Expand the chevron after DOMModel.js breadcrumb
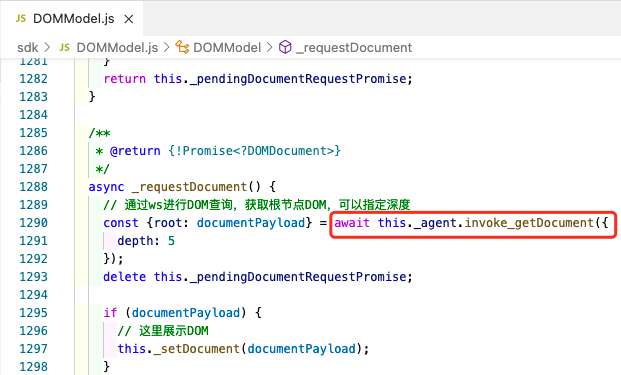This screenshot has width=621, height=375. point(167,48)
